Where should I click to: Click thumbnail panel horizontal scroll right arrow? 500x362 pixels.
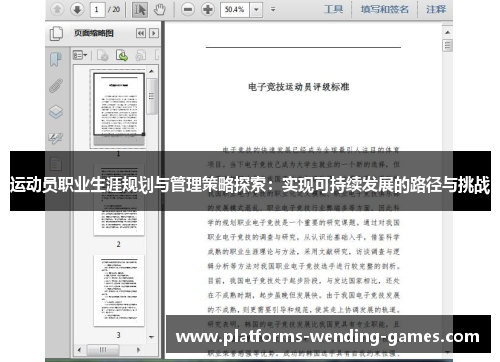click(x=138, y=350)
